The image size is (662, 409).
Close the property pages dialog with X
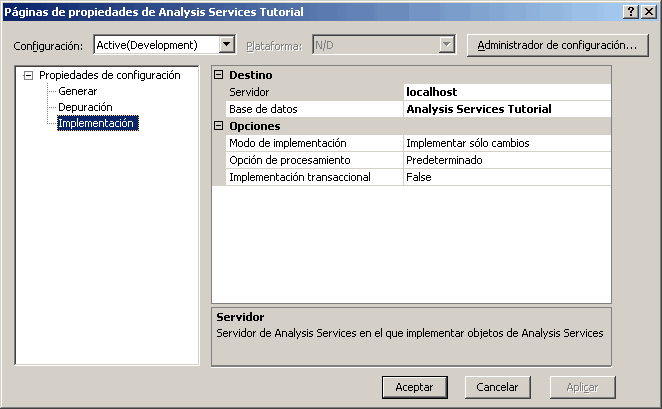pos(649,12)
